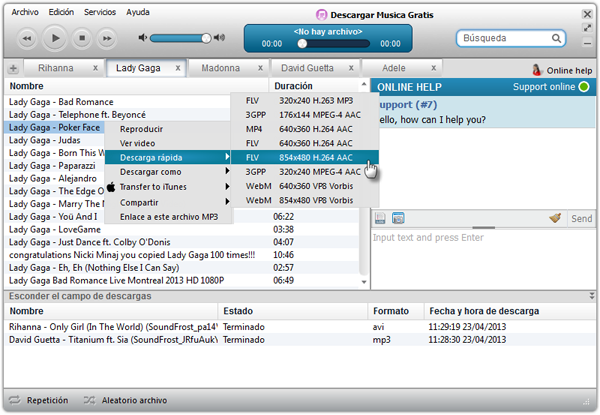The width and height of the screenshot is (600, 415).
Task: Toggle Aleatorio archivo shuffle mode
Action: (x=126, y=400)
